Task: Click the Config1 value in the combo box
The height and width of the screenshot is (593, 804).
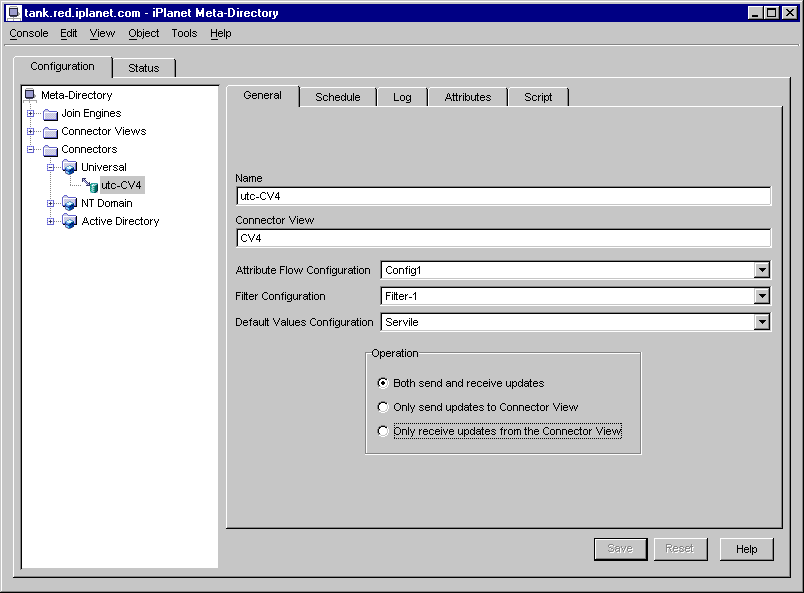Action: (x=403, y=270)
